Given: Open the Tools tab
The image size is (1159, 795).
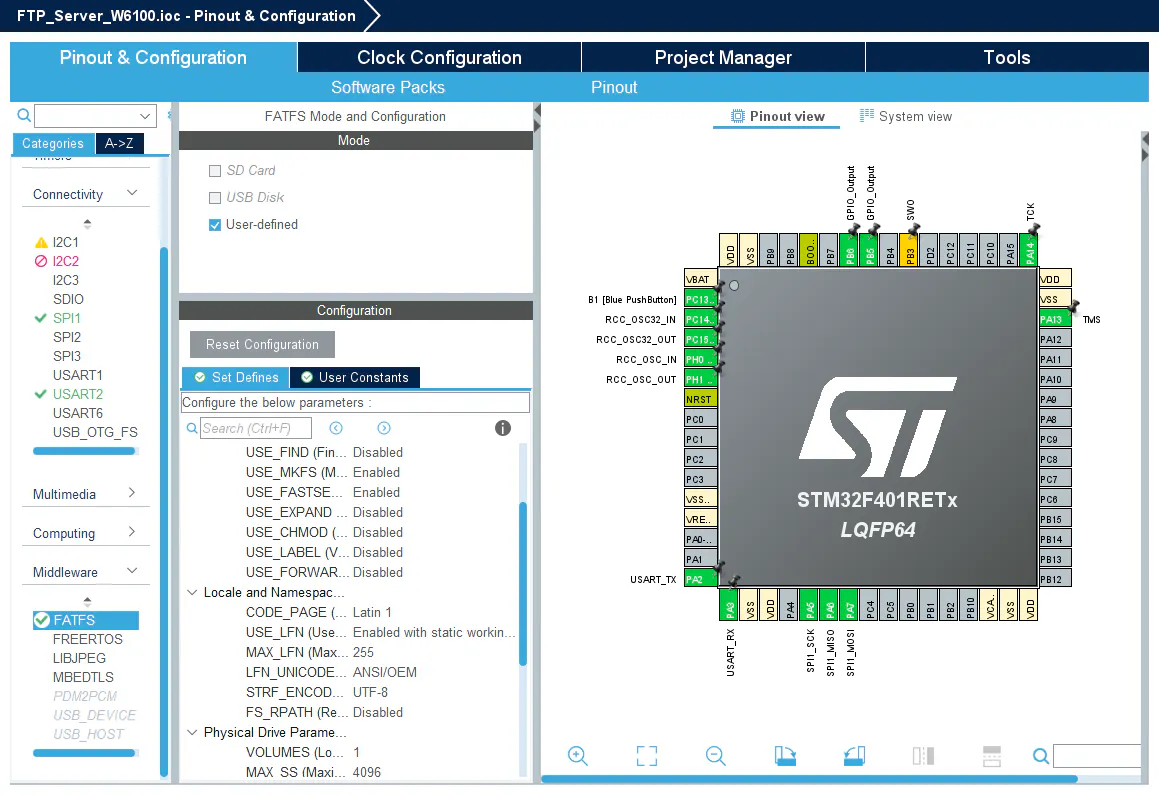Looking at the screenshot, I should click(1007, 58).
